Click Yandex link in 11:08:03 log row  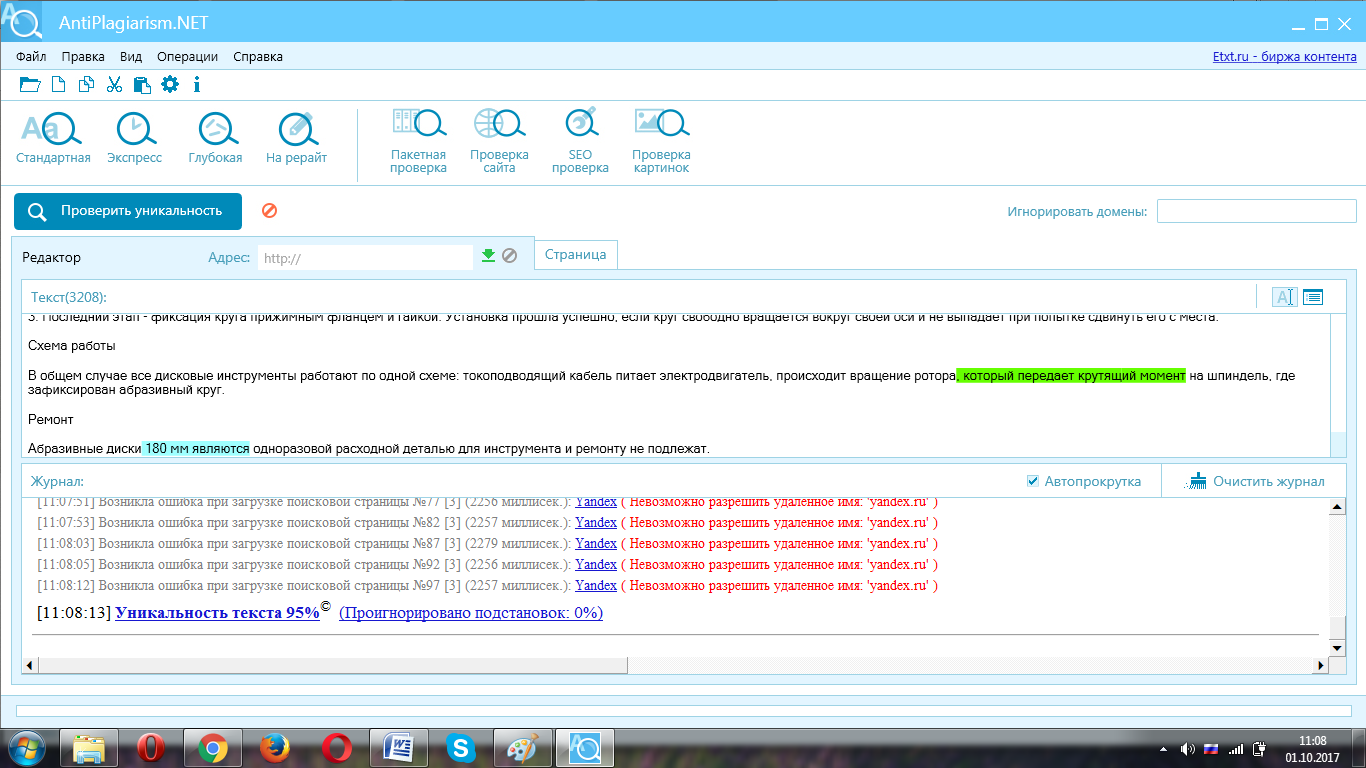(596, 543)
